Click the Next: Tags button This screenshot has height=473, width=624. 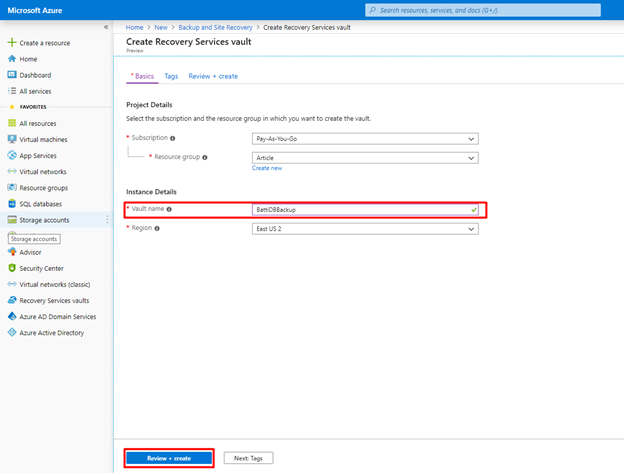pyautogui.click(x=248, y=458)
